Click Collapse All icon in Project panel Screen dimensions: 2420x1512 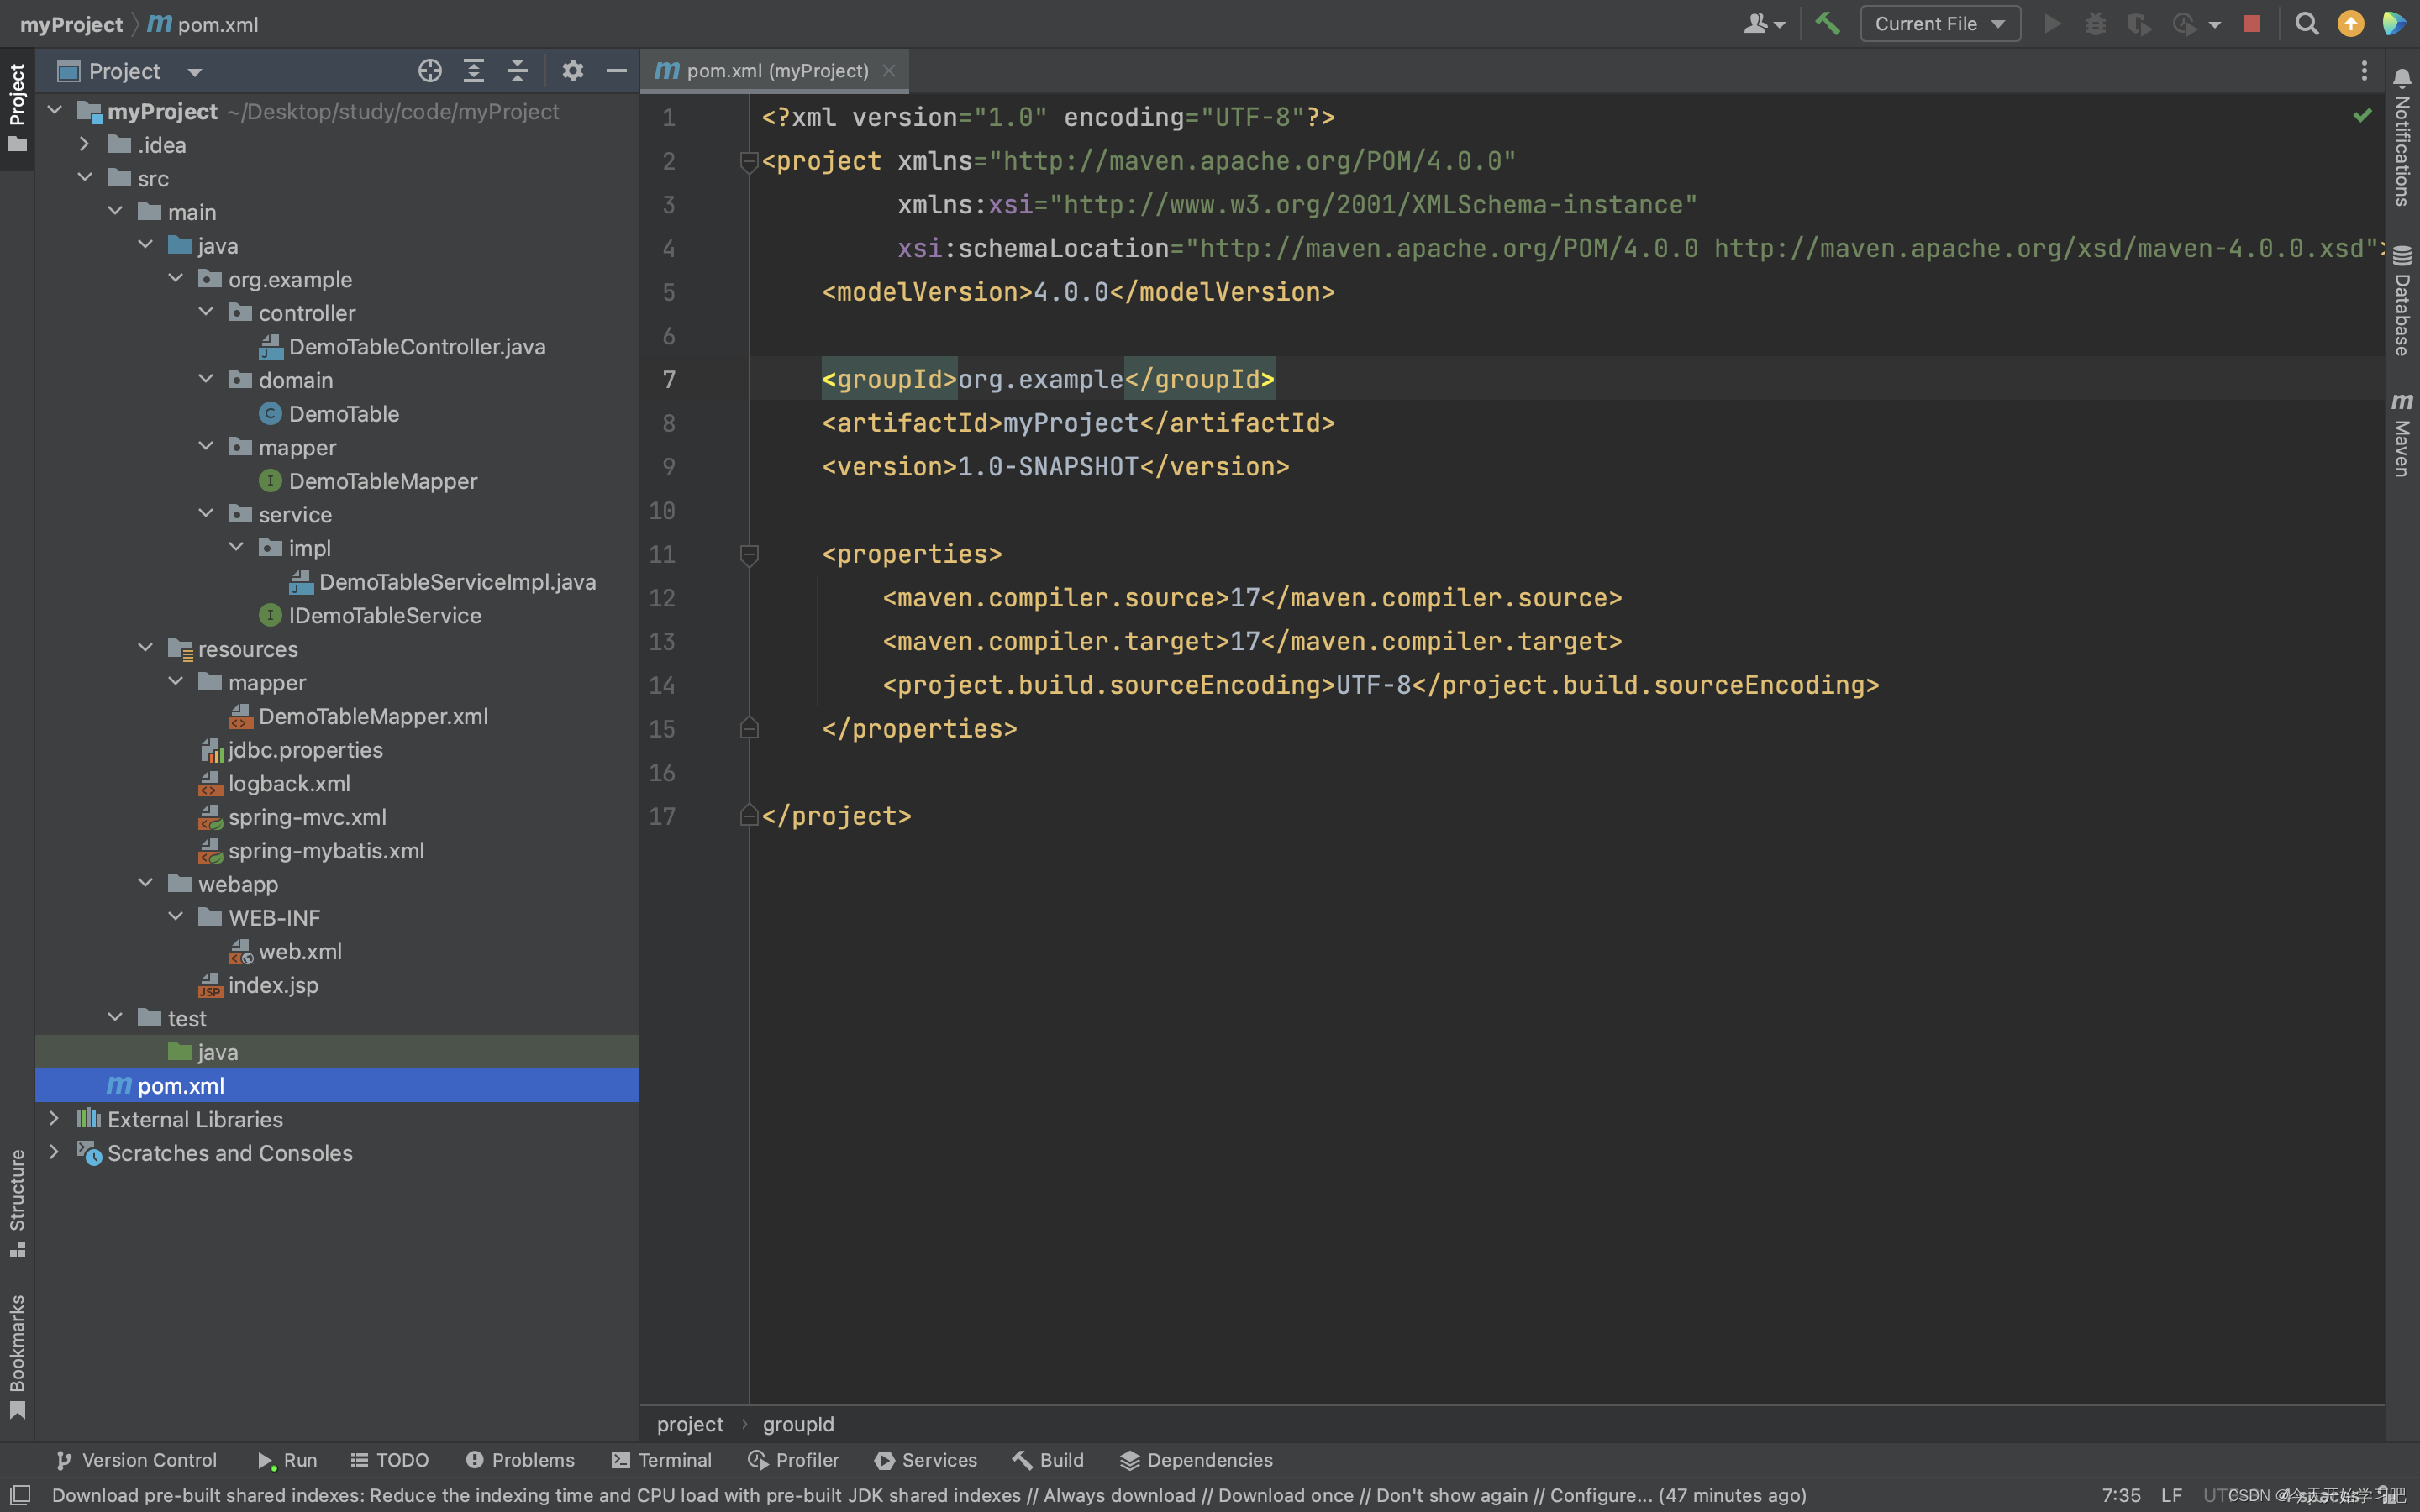click(517, 71)
